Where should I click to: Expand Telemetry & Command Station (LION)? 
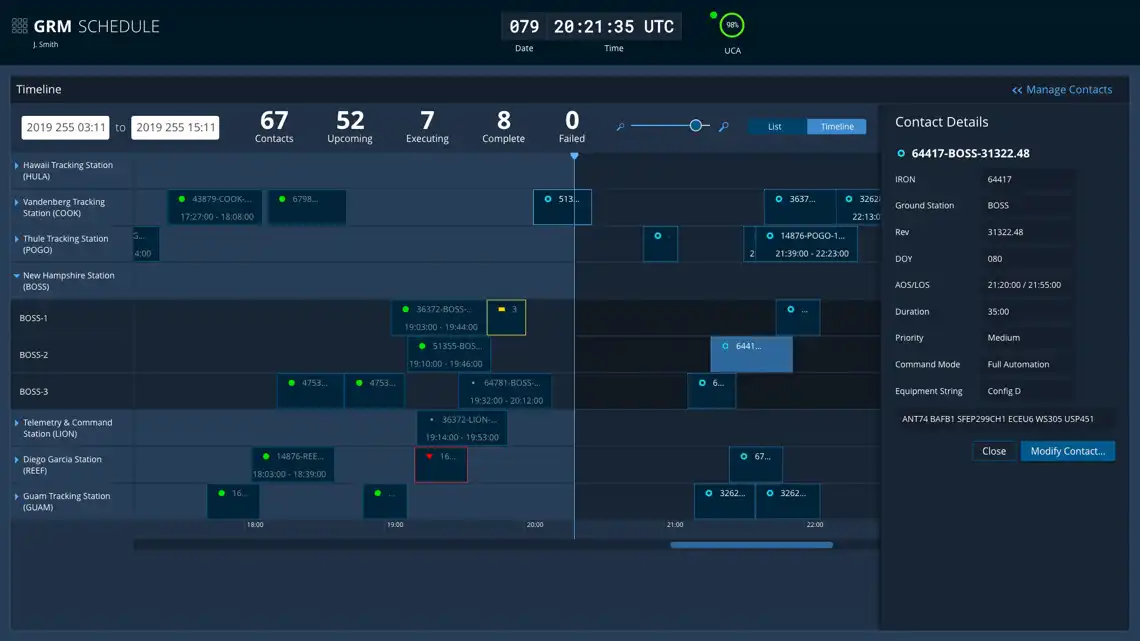point(17,423)
